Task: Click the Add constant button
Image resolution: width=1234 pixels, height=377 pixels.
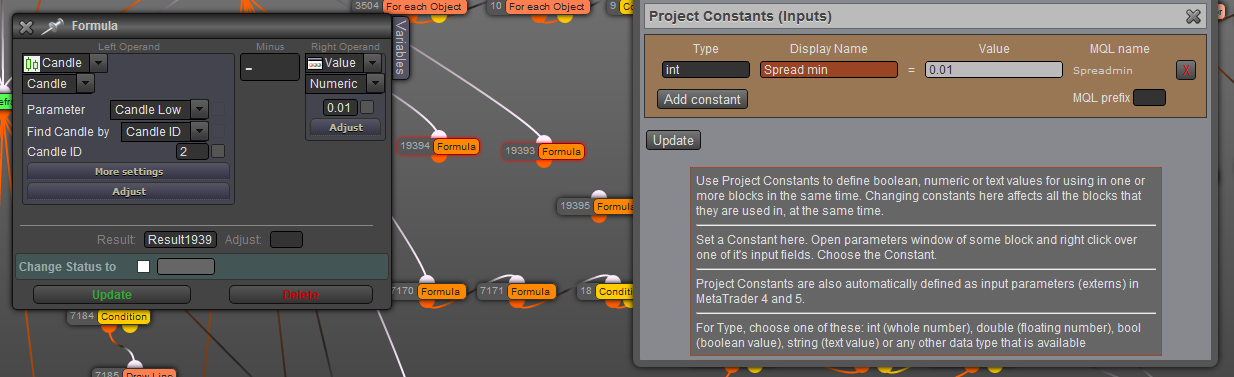Action: click(702, 99)
